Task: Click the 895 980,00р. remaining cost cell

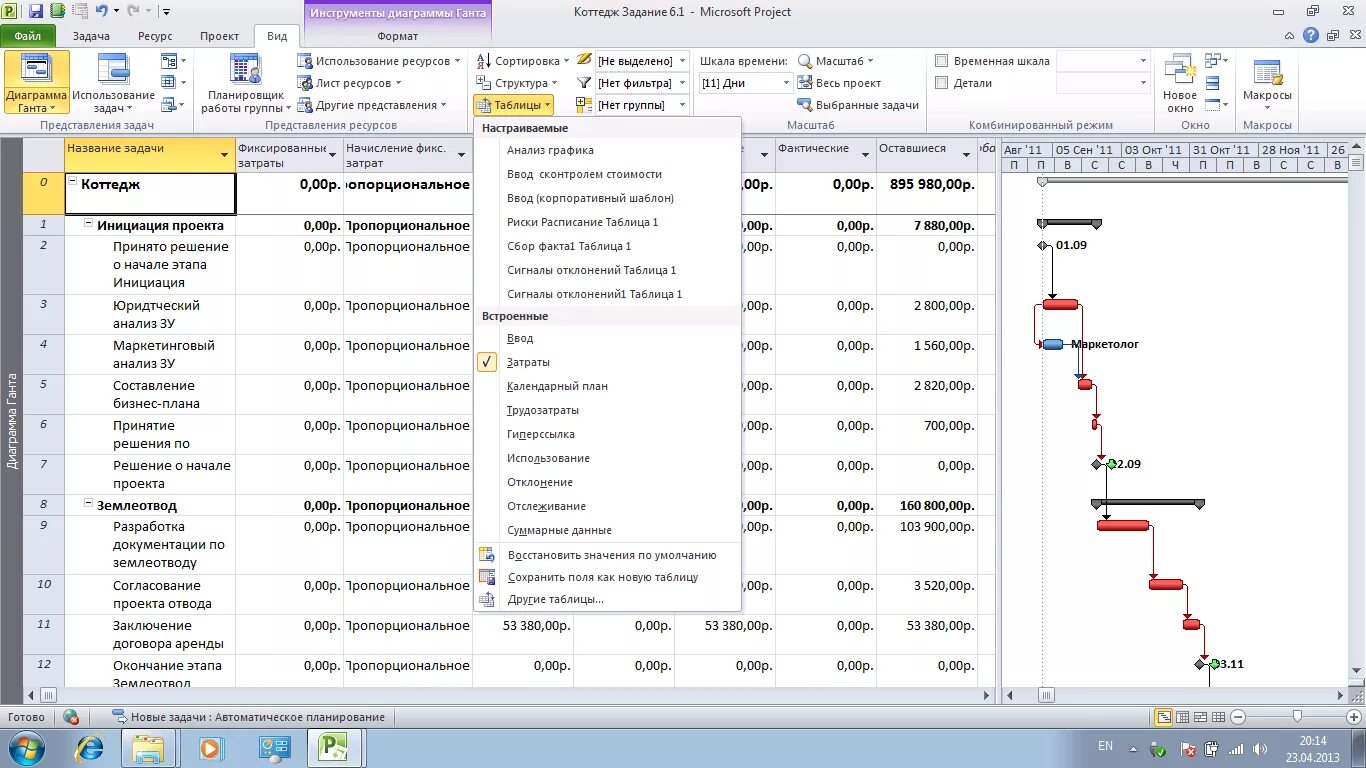Action: click(x=927, y=194)
